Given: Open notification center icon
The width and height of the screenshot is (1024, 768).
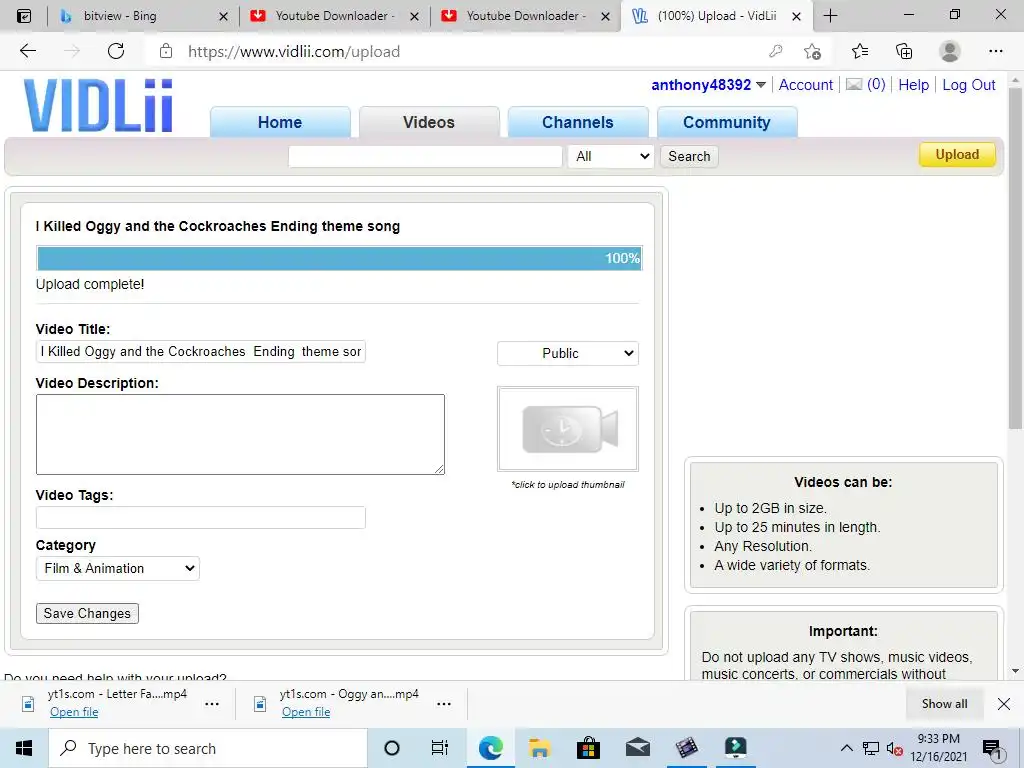Looking at the screenshot, I should point(992,749).
